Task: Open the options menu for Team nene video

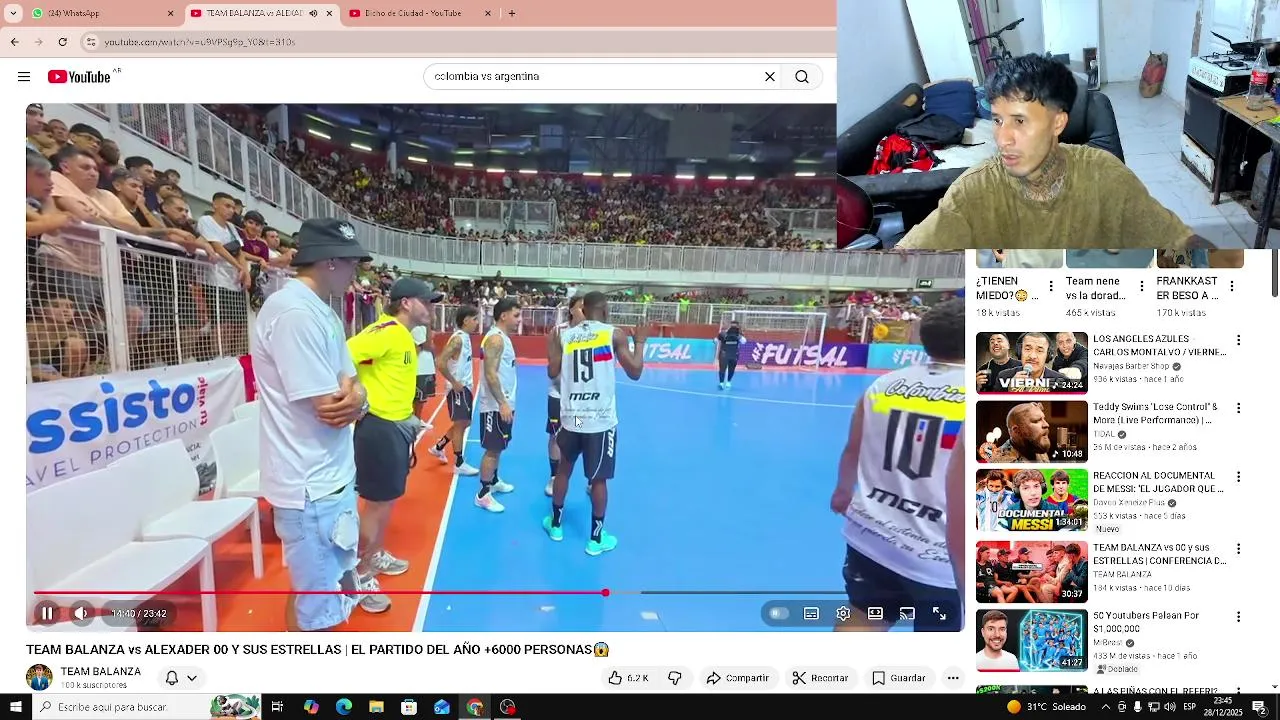Action: click(x=1141, y=286)
